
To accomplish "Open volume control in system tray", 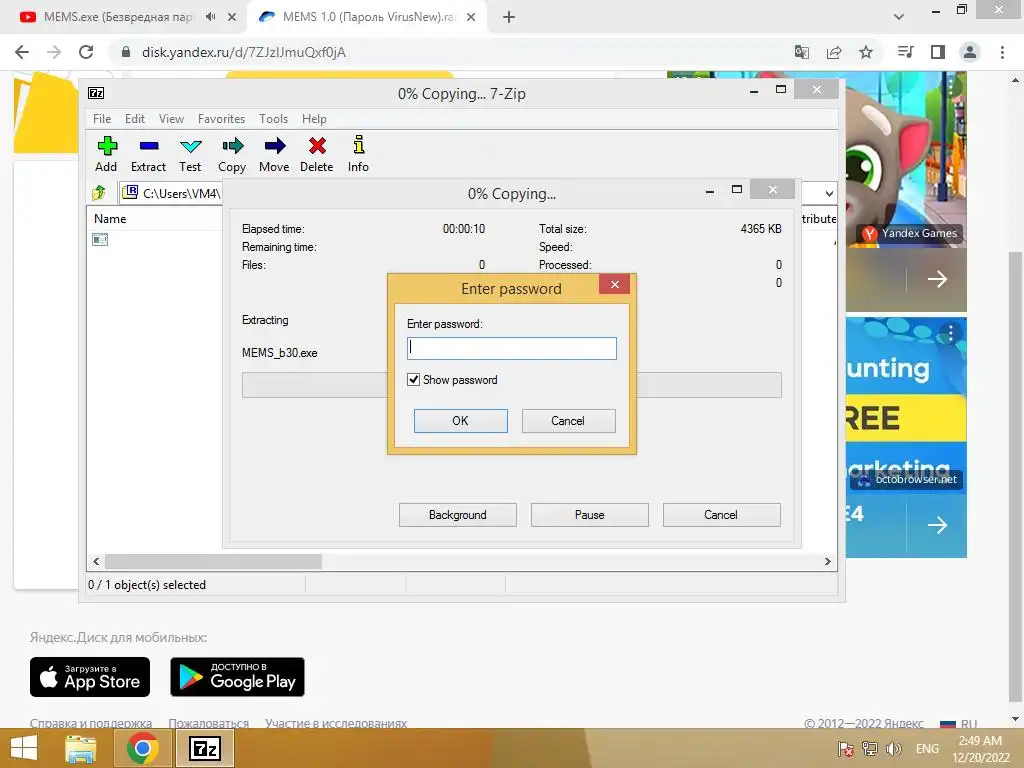I will point(894,749).
